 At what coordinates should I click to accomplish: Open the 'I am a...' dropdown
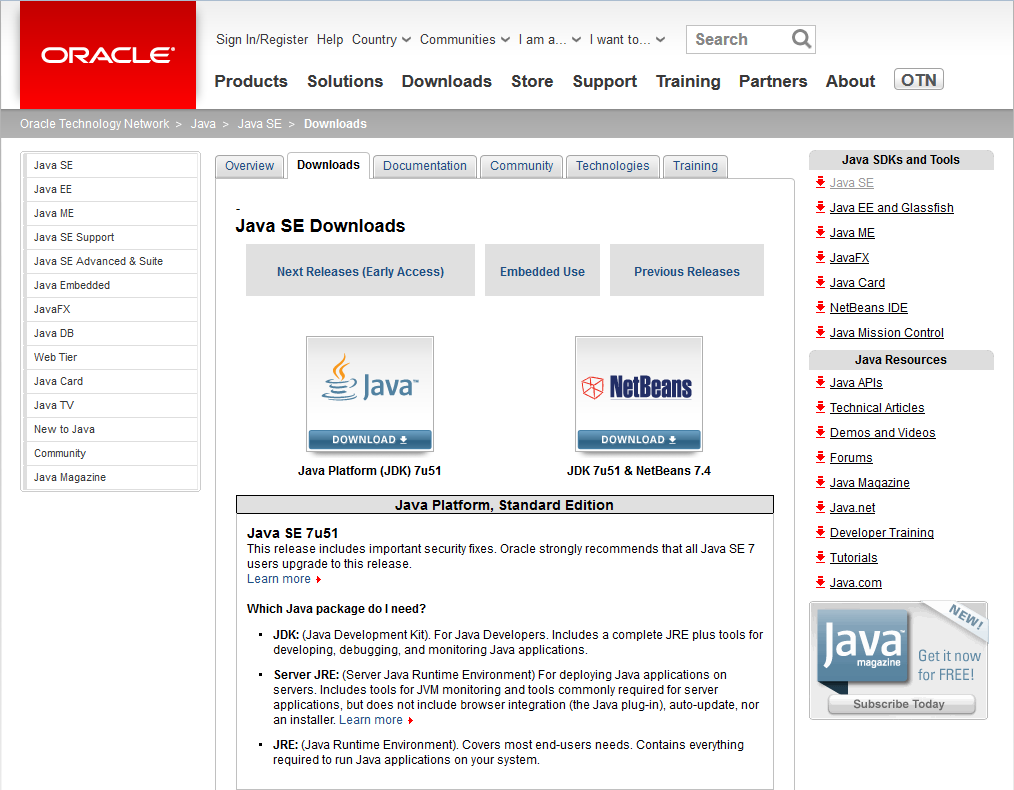[x=549, y=40]
